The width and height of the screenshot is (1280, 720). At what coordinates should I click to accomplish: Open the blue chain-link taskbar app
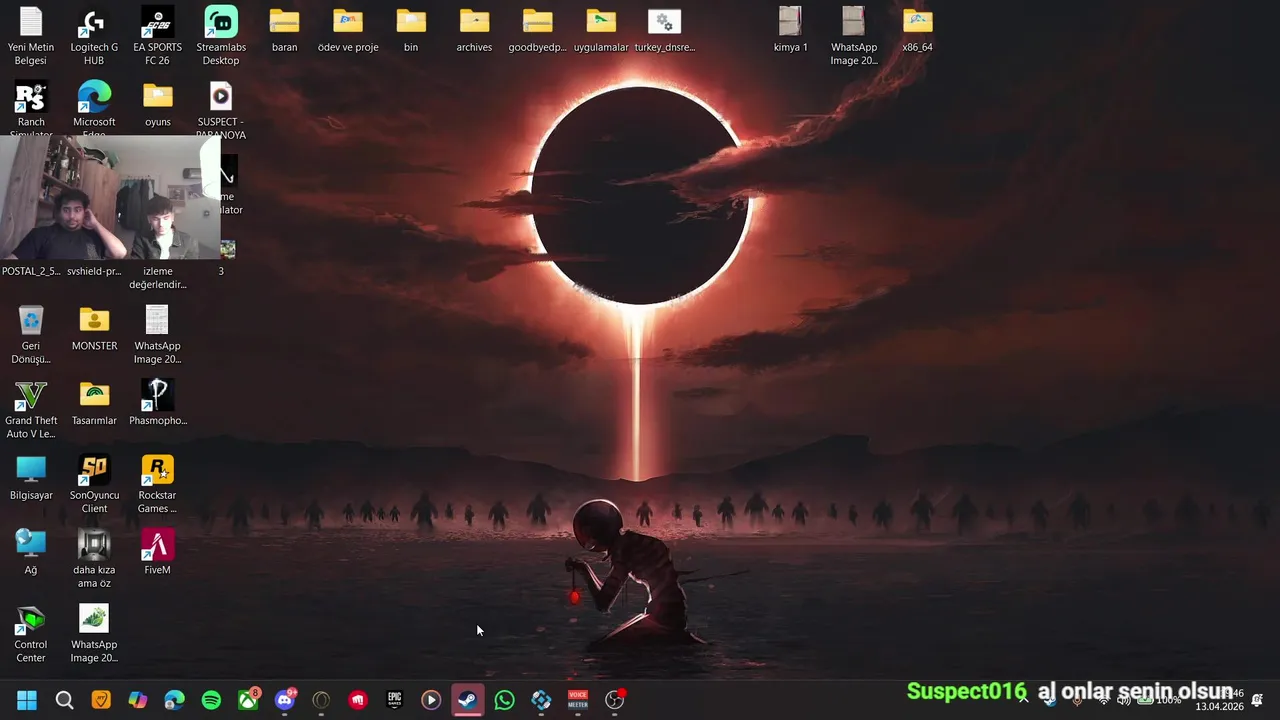[x=541, y=700]
